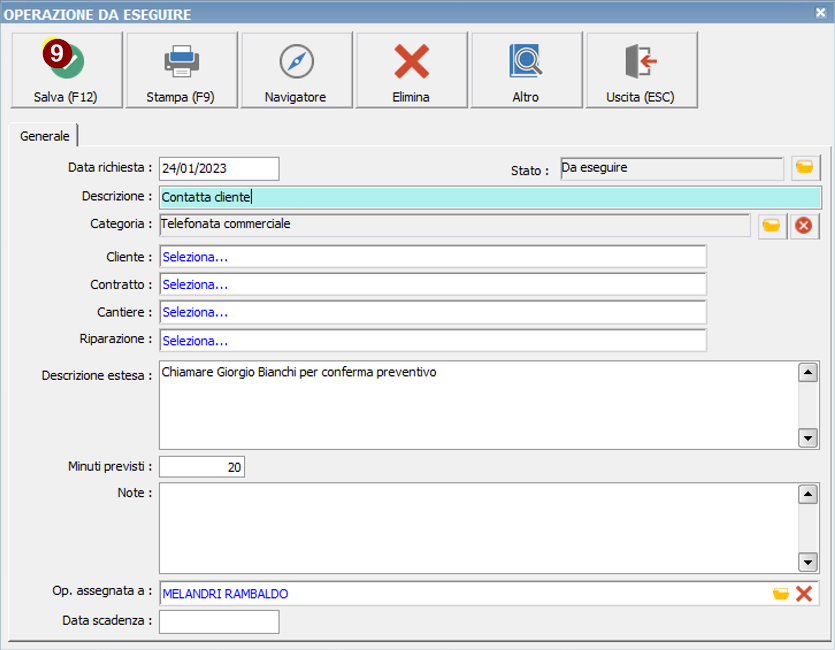Click the Data scadenza input field
The height and width of the screenshot is (650, 835).
tap(219, 621)
